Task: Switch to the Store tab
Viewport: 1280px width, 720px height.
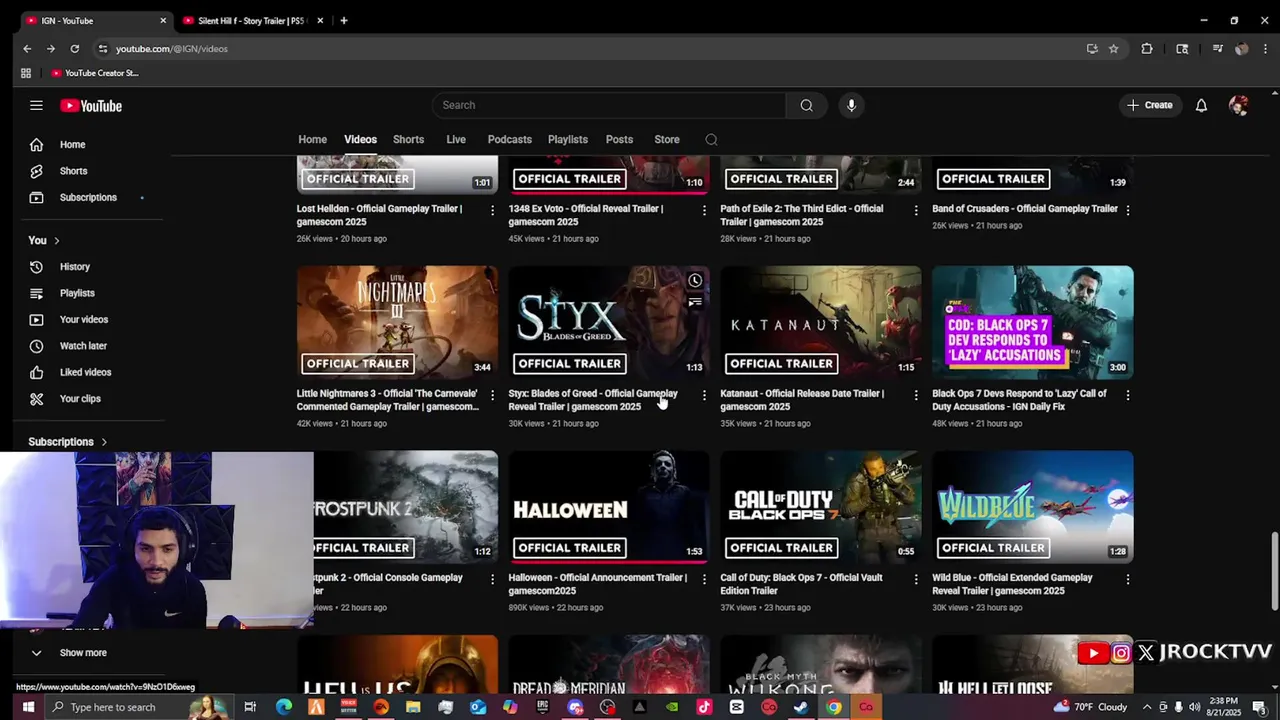Action: point(667,140)
